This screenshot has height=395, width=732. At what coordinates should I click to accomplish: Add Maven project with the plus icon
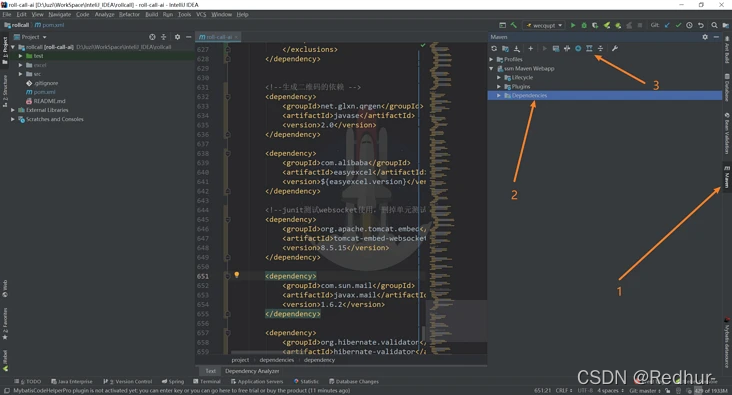click(530, 49)
